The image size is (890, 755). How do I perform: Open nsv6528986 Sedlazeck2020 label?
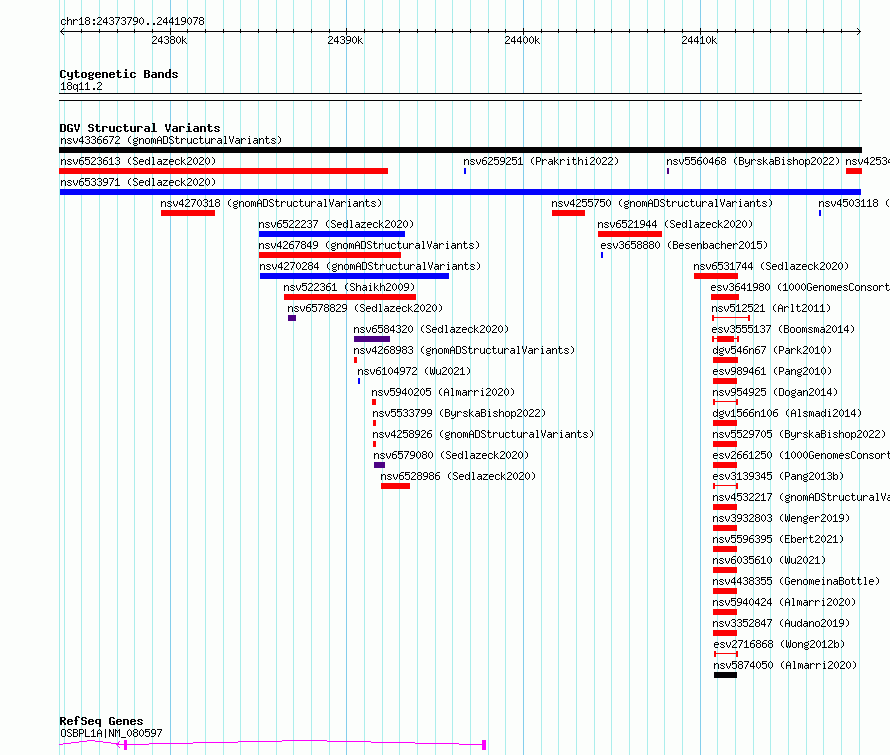(458, 476)
